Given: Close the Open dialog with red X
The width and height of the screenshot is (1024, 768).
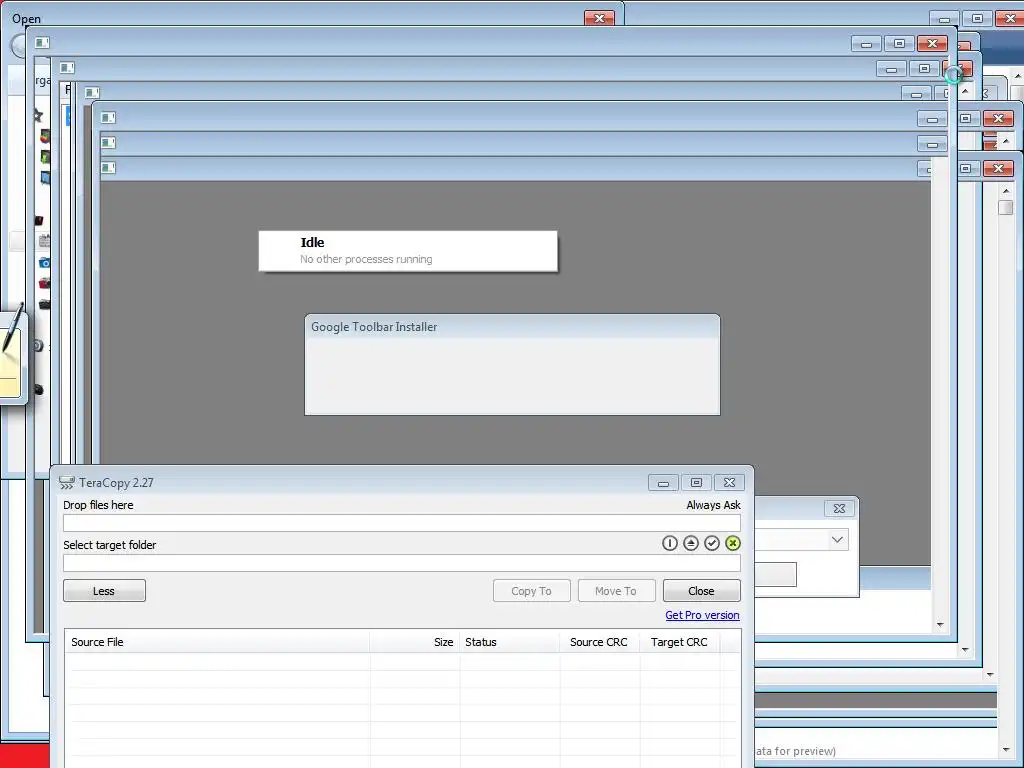Looking at the screenshot, I should pyautogui.click(x=600, y=18).
